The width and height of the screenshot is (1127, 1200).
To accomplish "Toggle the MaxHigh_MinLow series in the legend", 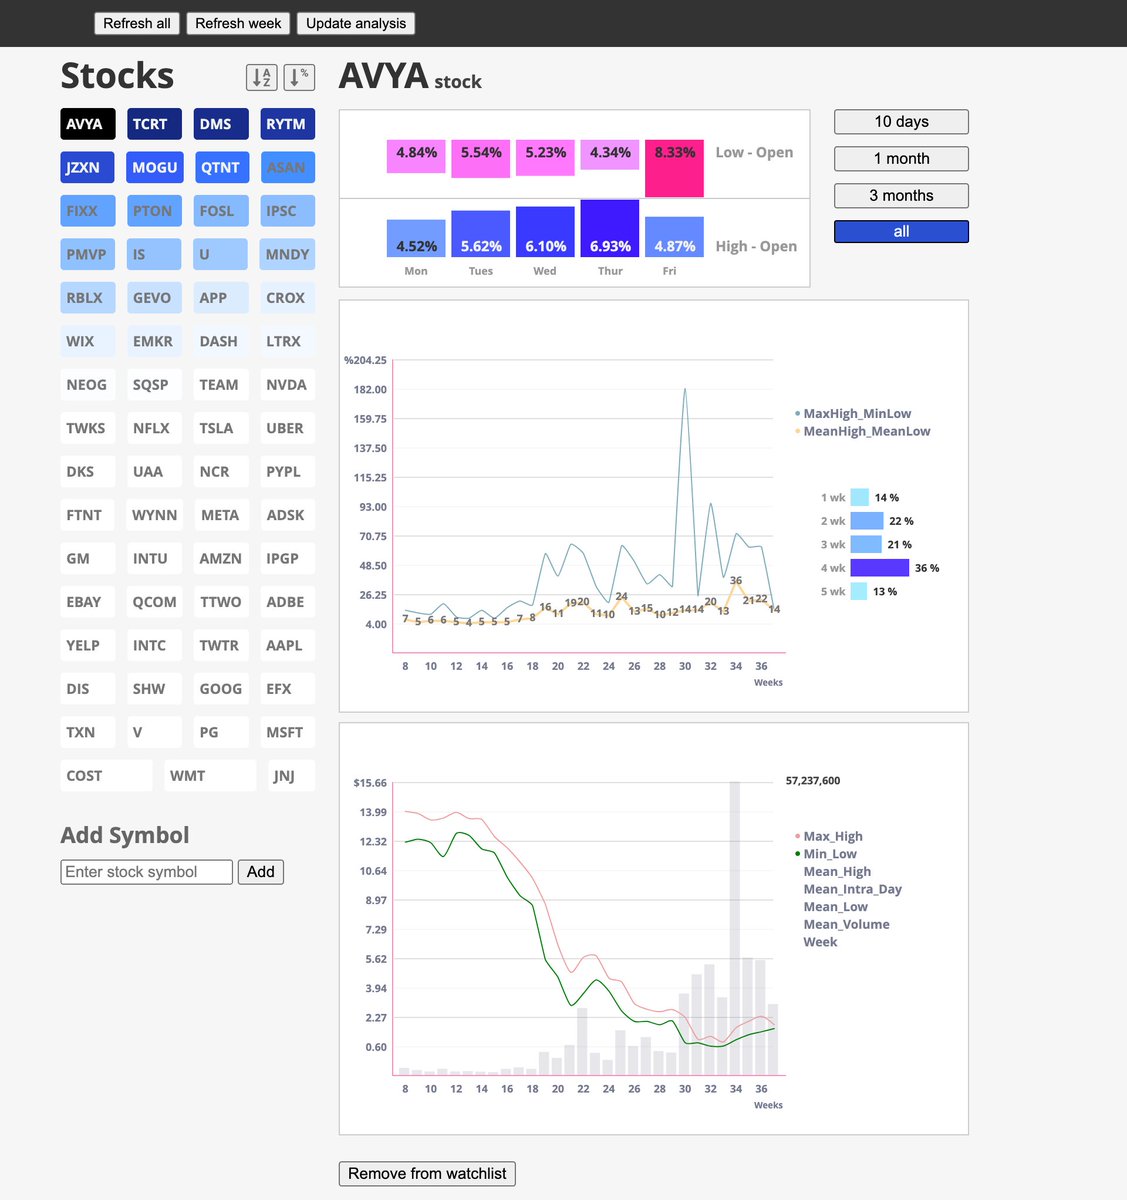I will pos(862,413).
